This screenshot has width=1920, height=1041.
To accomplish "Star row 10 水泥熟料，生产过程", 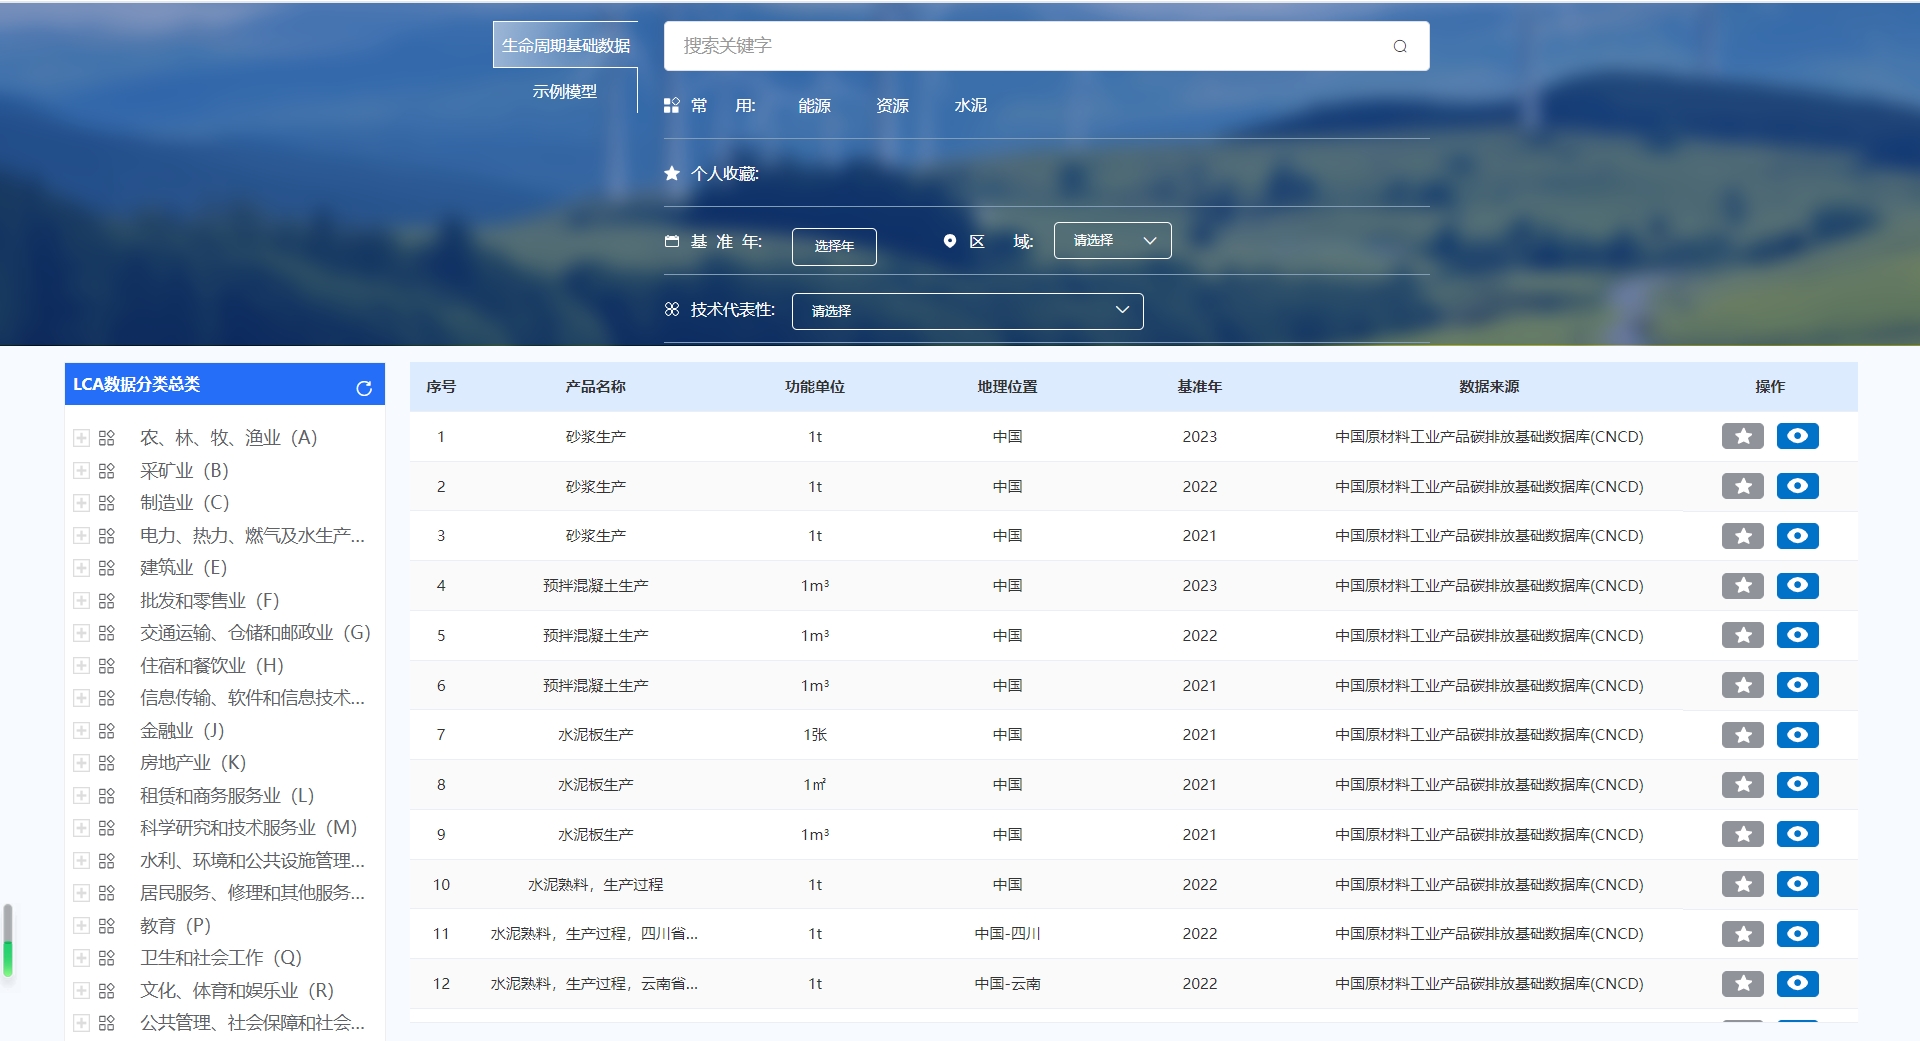I will [1743, 884].
